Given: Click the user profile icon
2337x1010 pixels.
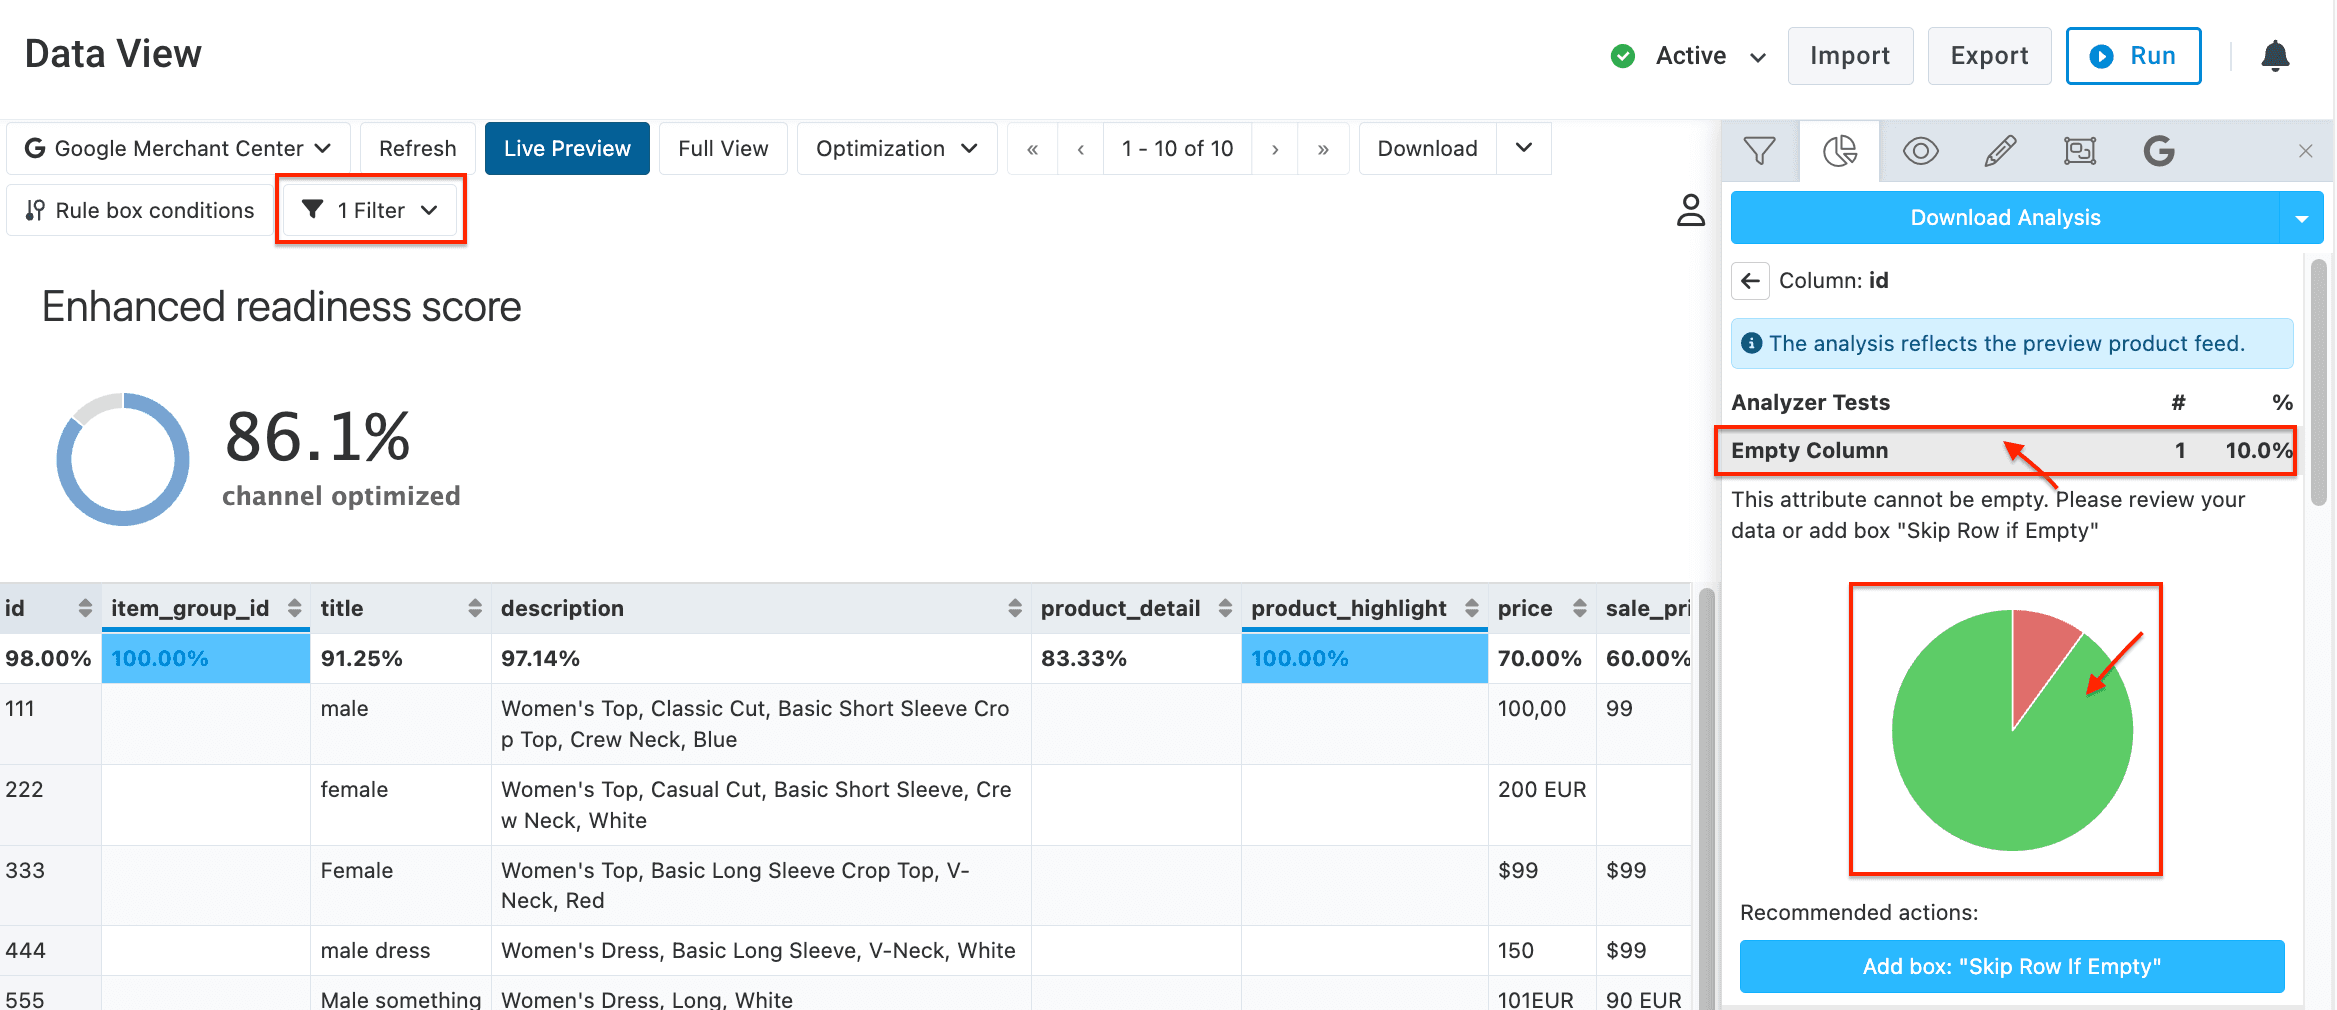Looking at the screenshot, I should [x=1690, y=210].
